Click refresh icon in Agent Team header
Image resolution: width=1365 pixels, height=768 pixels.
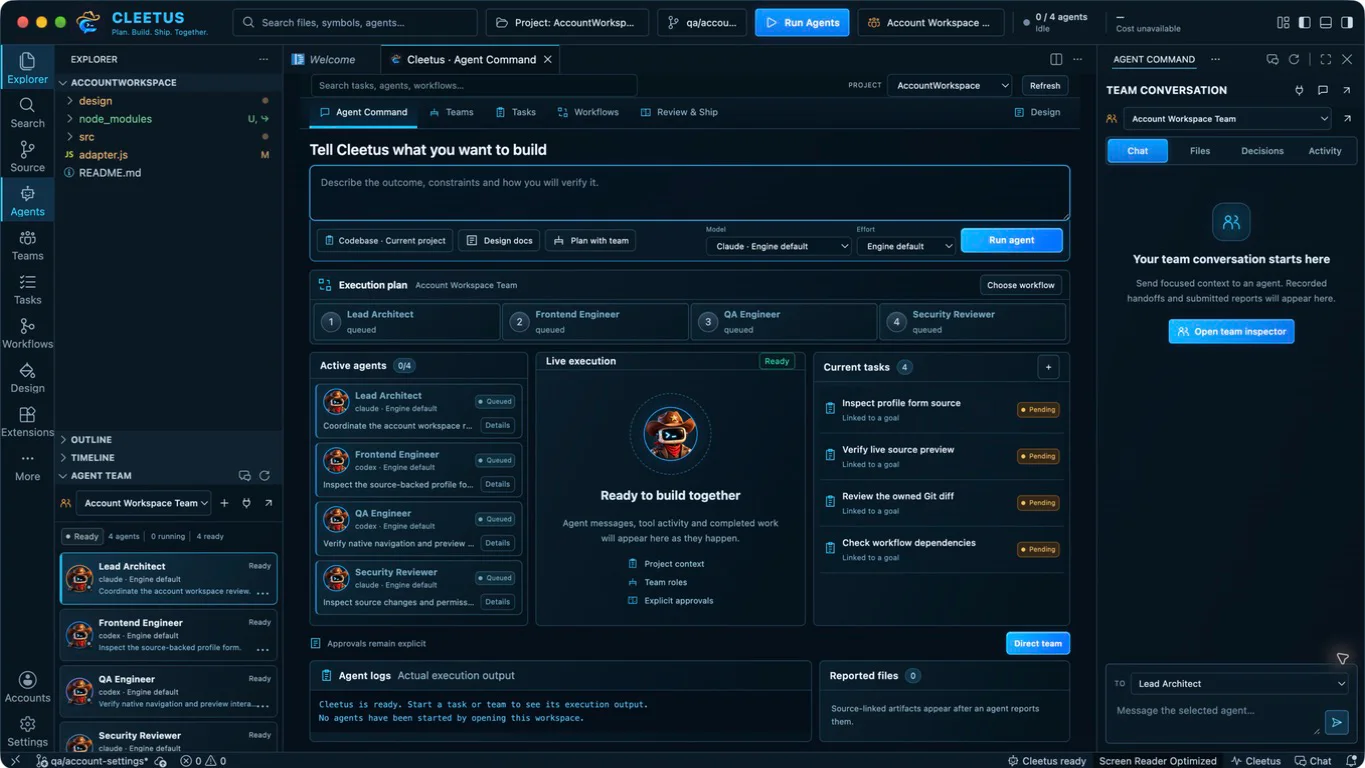(x=265, y=476)
